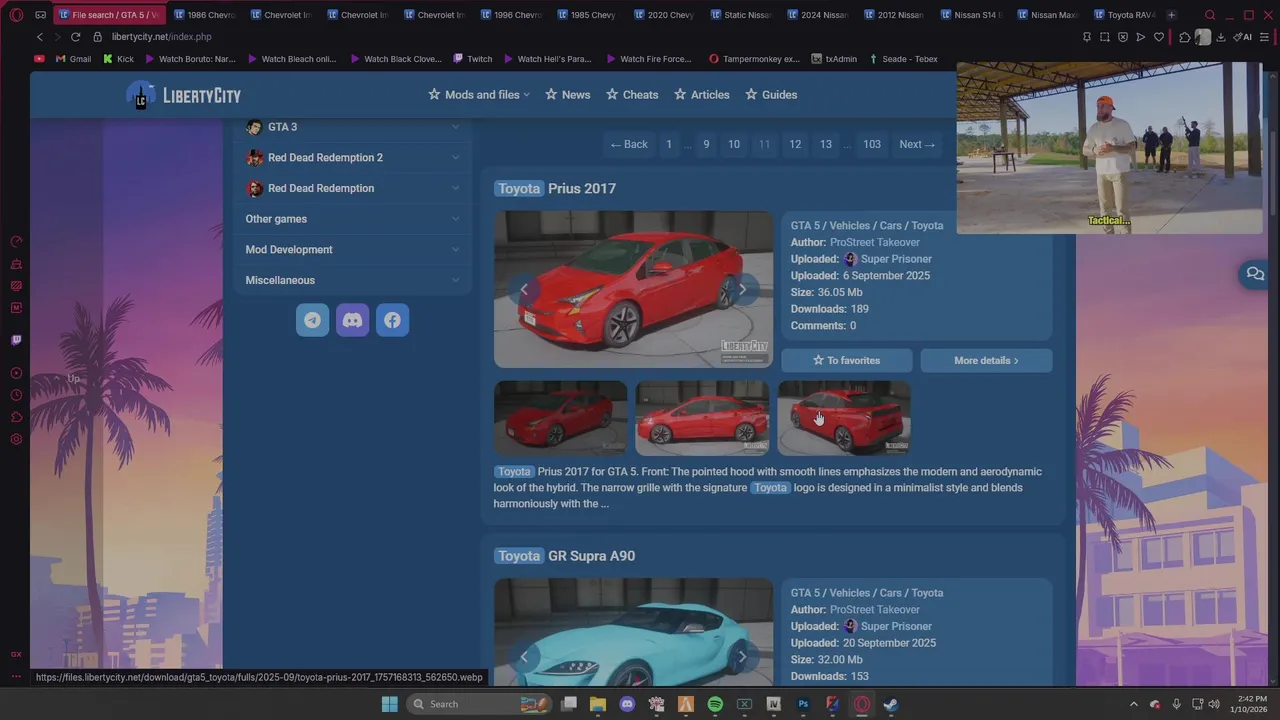Expand the Miscellaneous category
The height and width of the screenshot is (720, 1280).
coord(352,280)
